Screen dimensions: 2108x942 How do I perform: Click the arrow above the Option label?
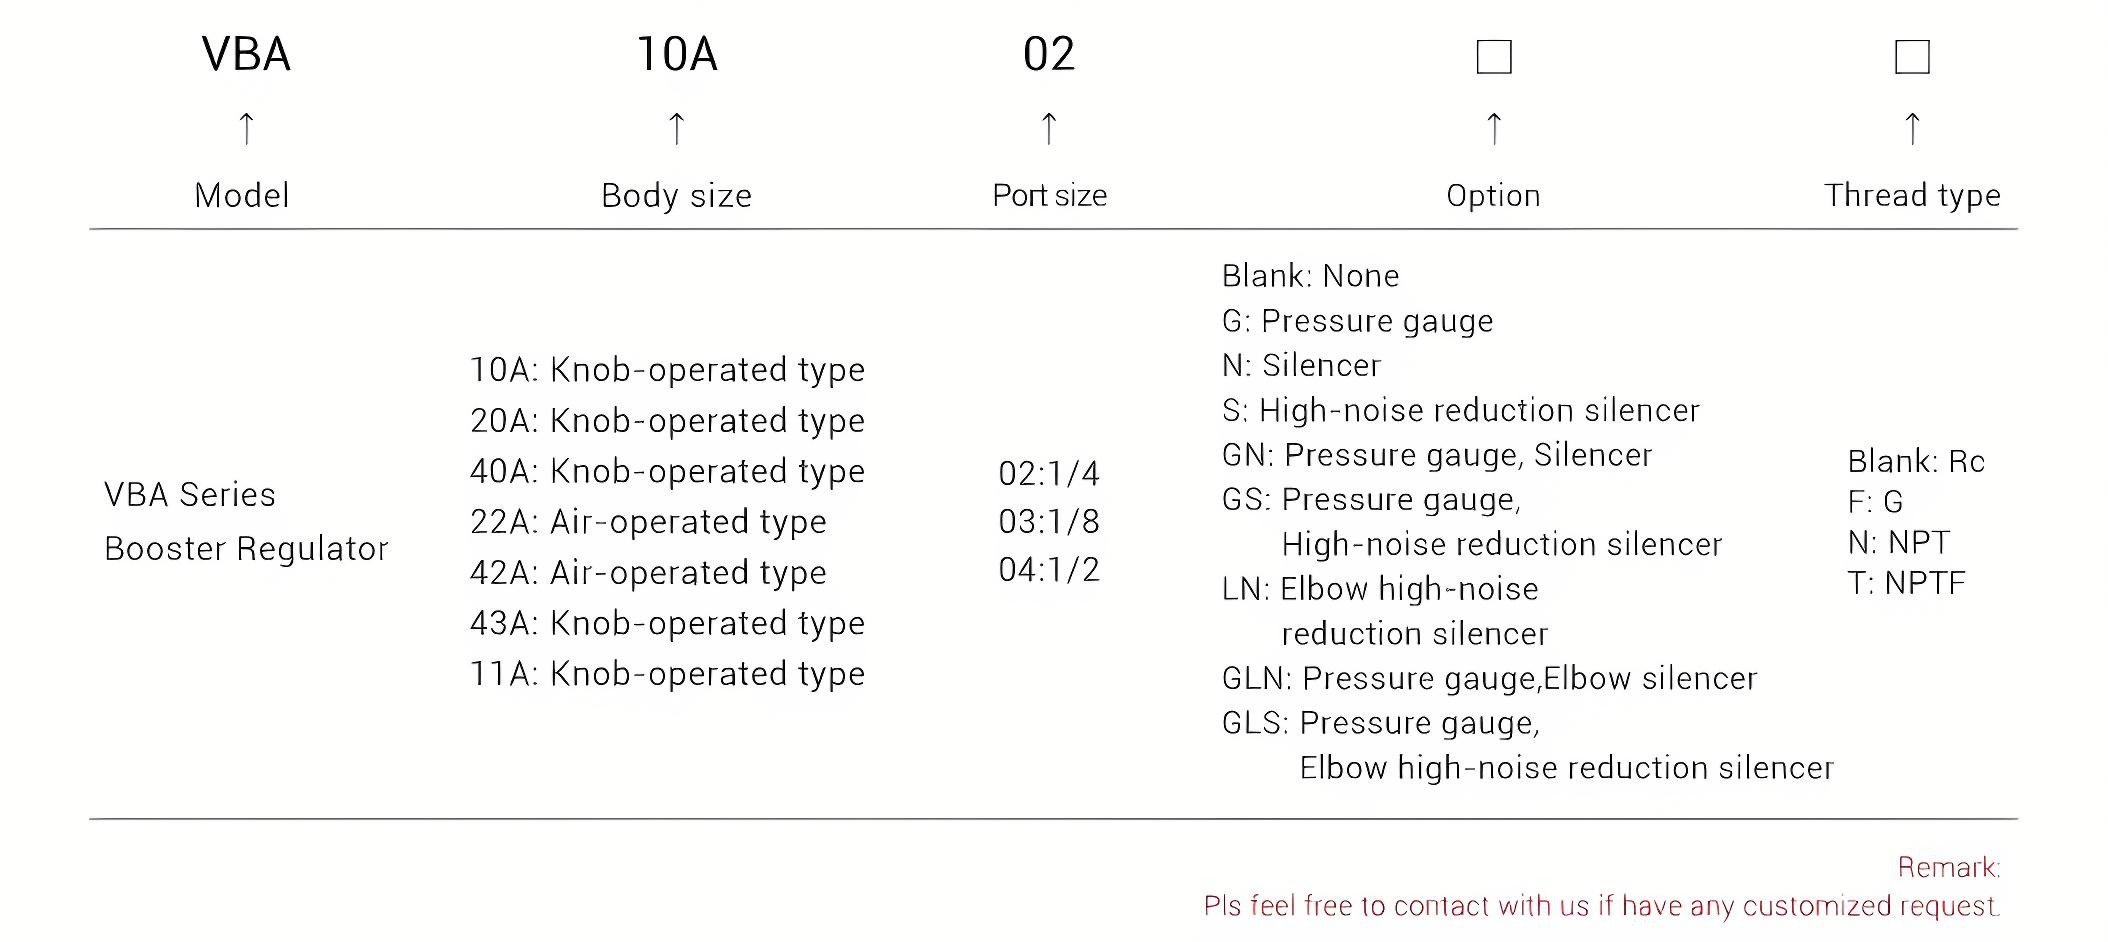1493,128
